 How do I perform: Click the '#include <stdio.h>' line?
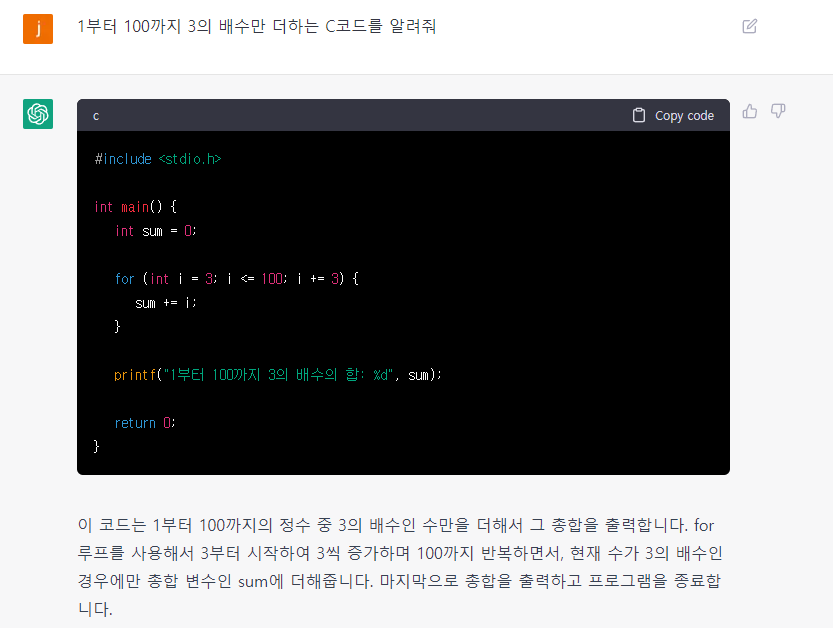(x=158, y=159)
